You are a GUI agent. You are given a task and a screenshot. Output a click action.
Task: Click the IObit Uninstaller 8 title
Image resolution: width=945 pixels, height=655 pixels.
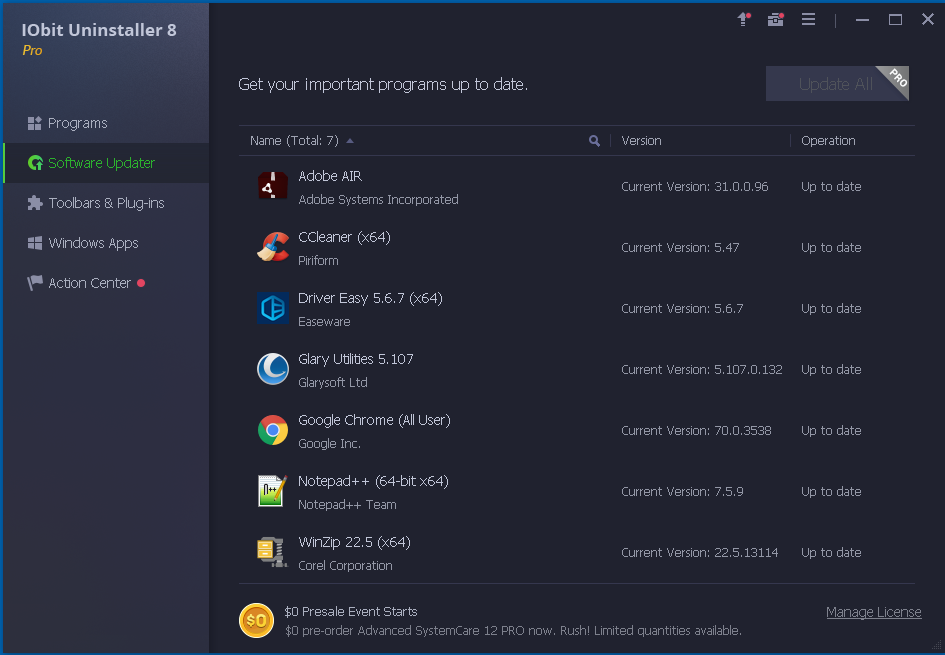pyautogui.click(x=99, y=30)
